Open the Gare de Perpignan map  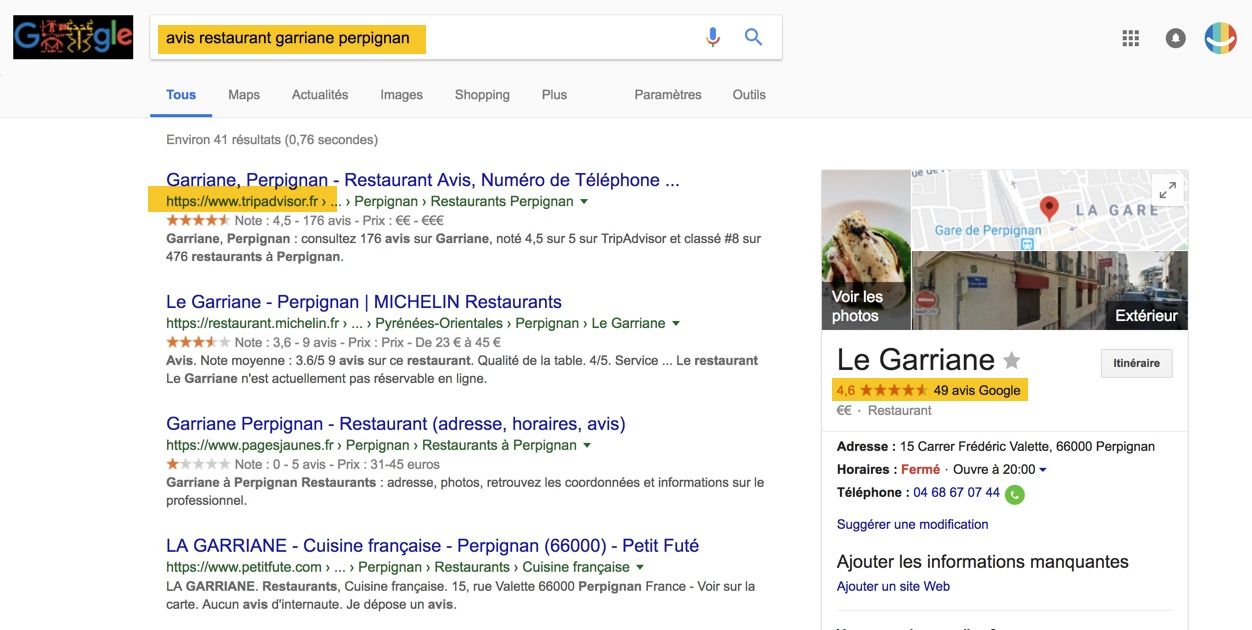tap(1050, 209)
